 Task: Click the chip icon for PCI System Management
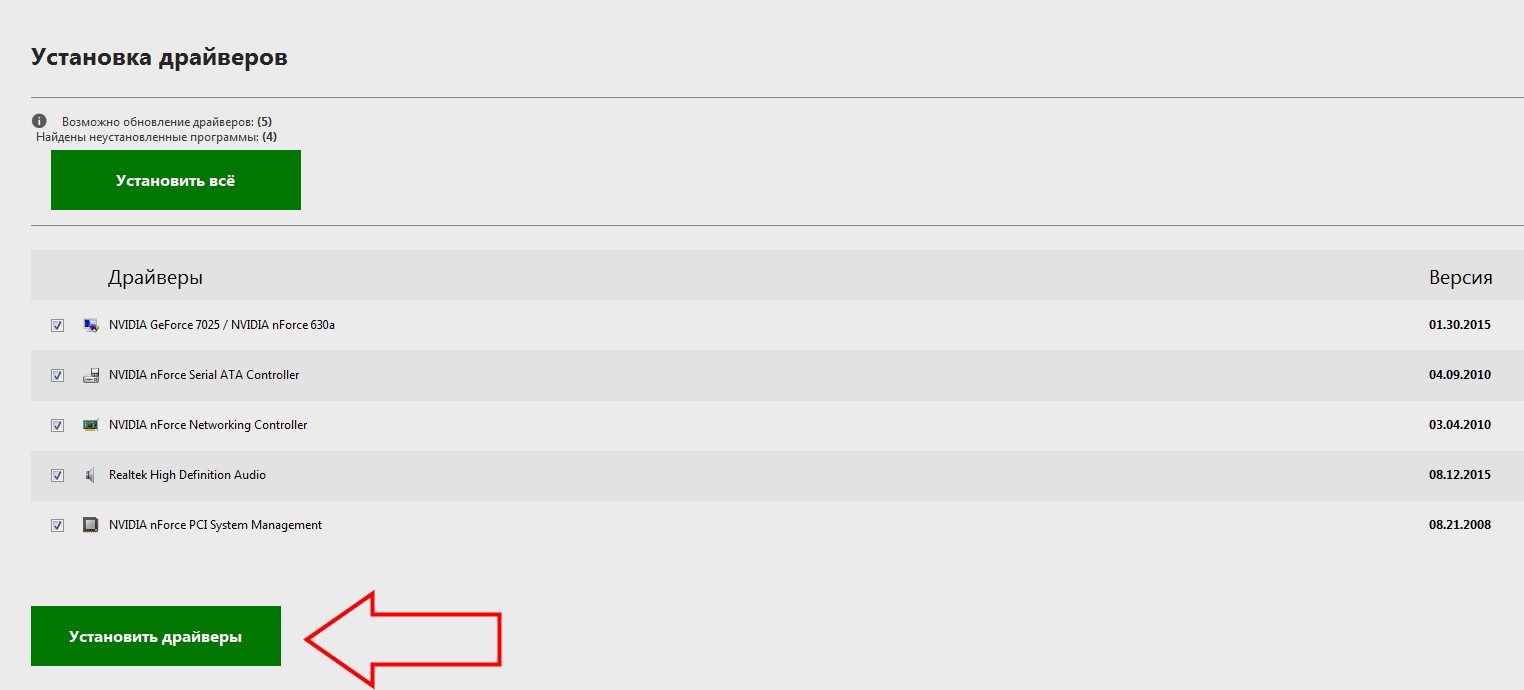[x=91, y=525]
